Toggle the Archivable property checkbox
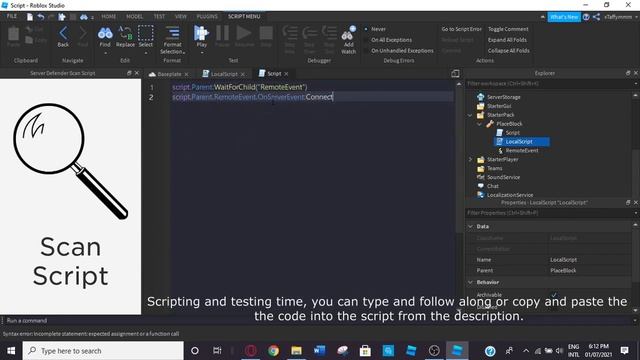Image resolution: width=640 pixels, height=360 pixels. click(554, 295)
